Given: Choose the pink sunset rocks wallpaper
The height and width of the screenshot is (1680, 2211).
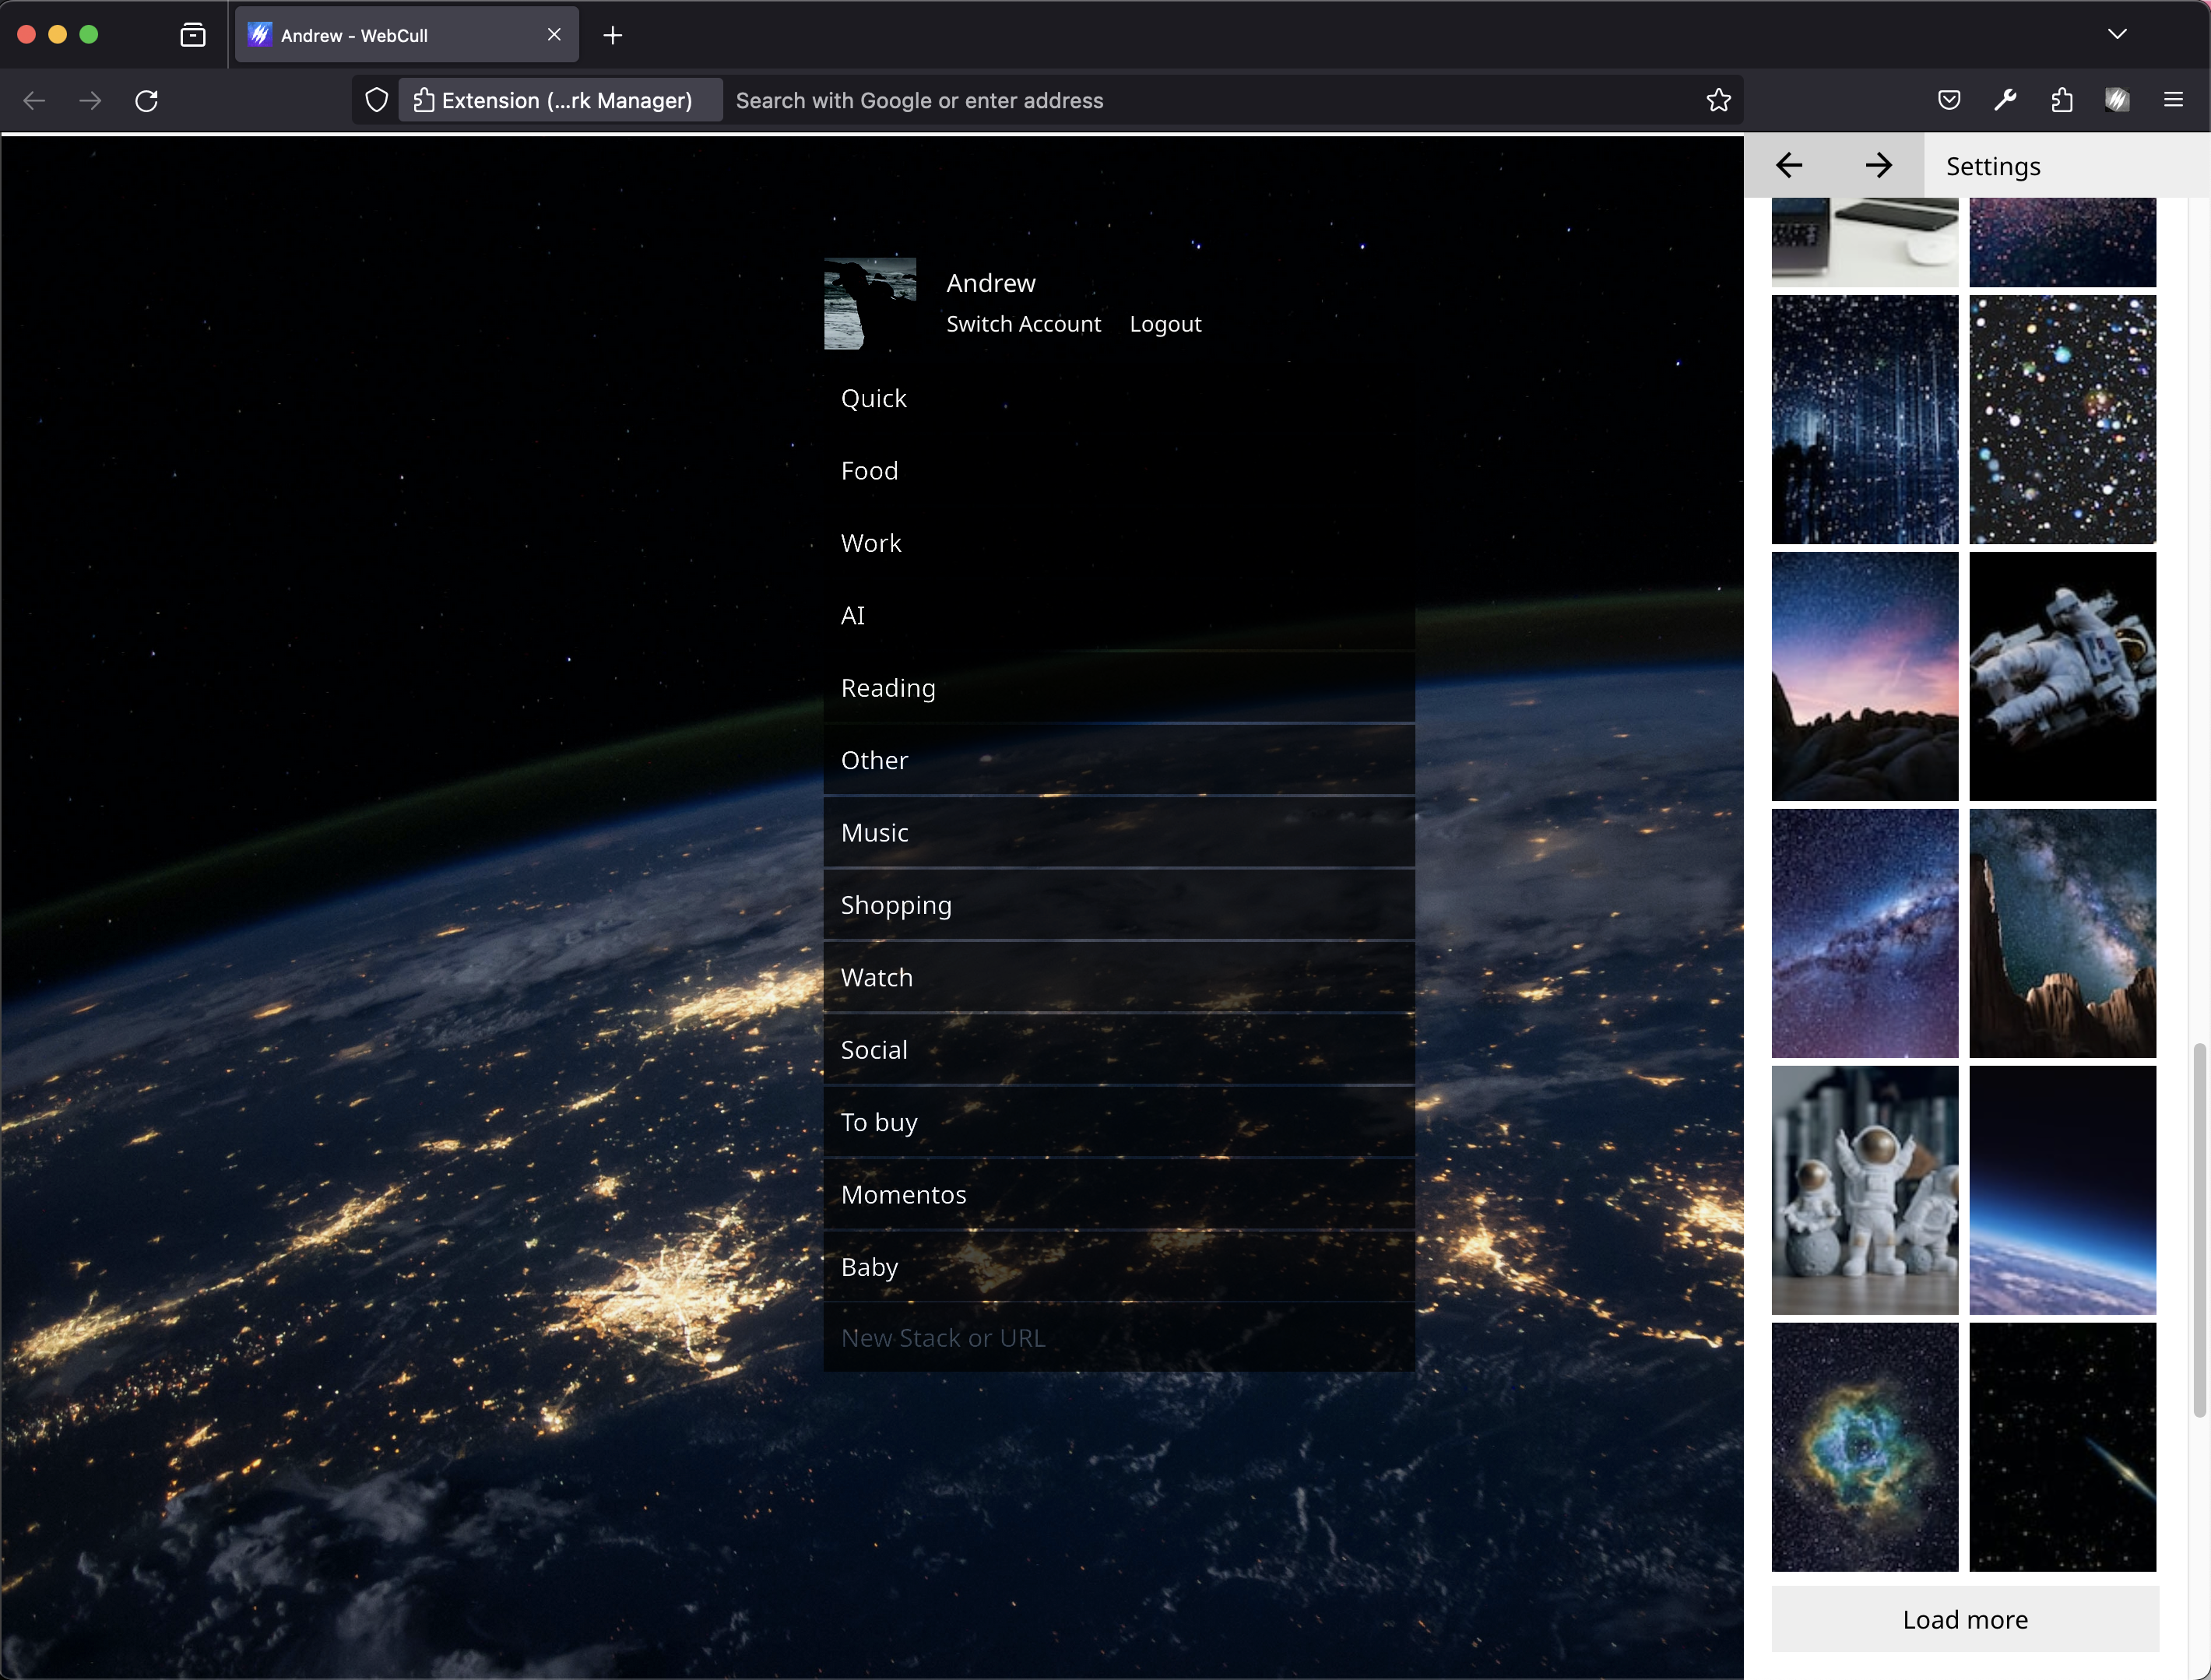Looking at the screenshot, I should pyautogui.click(x=1865, y=676).
